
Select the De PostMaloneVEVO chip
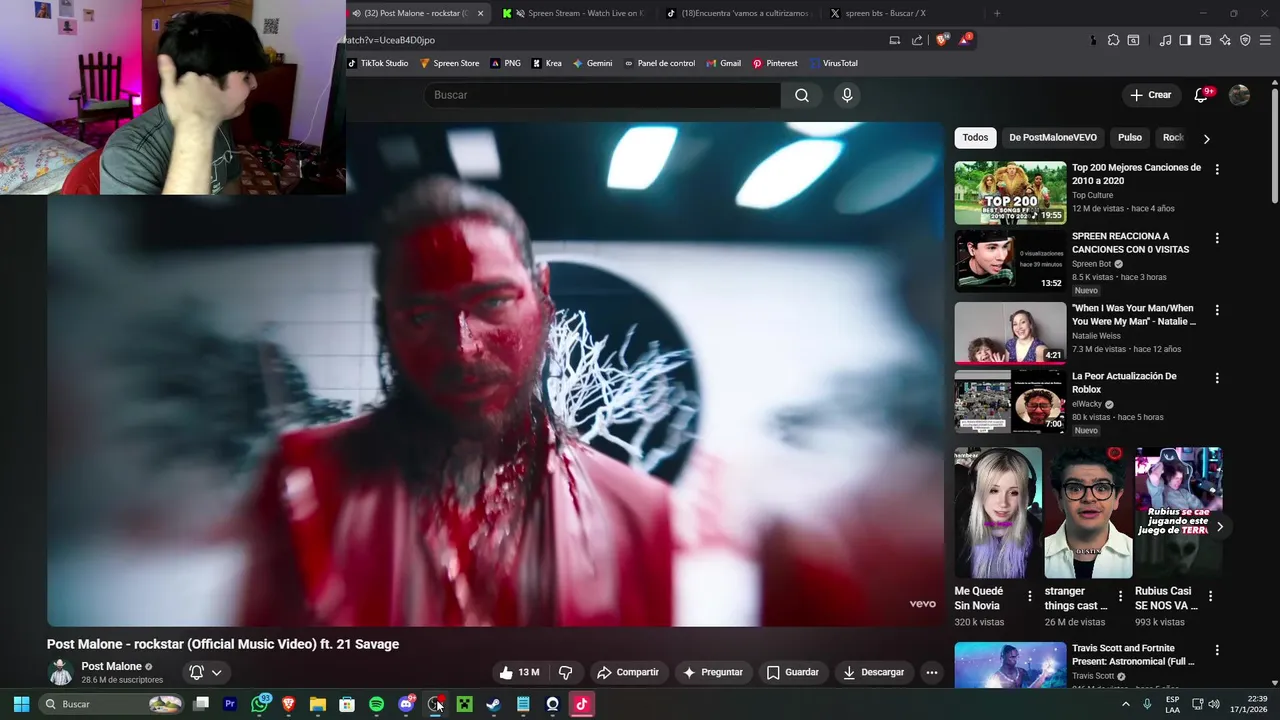[x=1052, y=138]
